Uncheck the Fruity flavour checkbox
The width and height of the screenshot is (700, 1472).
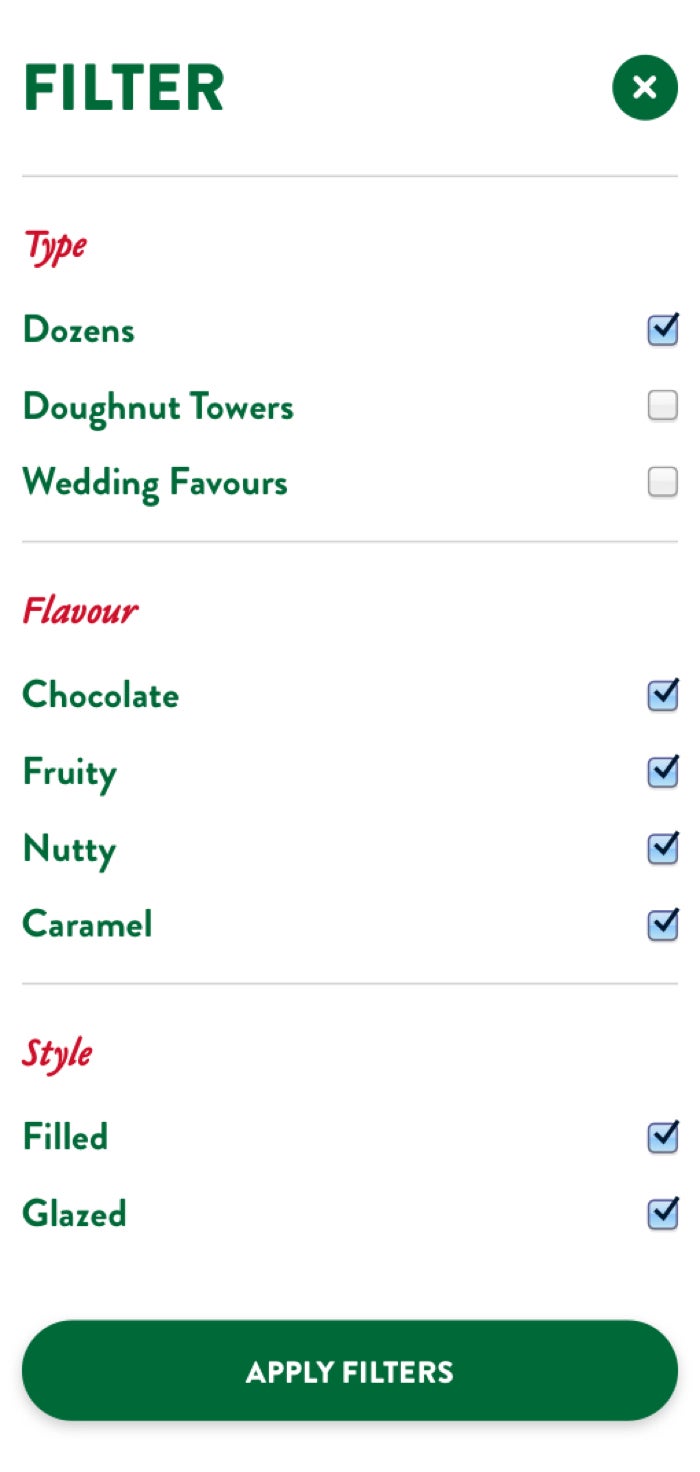(662, 772)
